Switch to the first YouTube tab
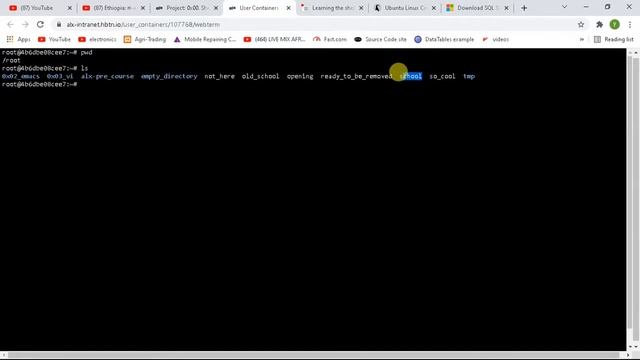The image size is (640, 360). [36, 8]
